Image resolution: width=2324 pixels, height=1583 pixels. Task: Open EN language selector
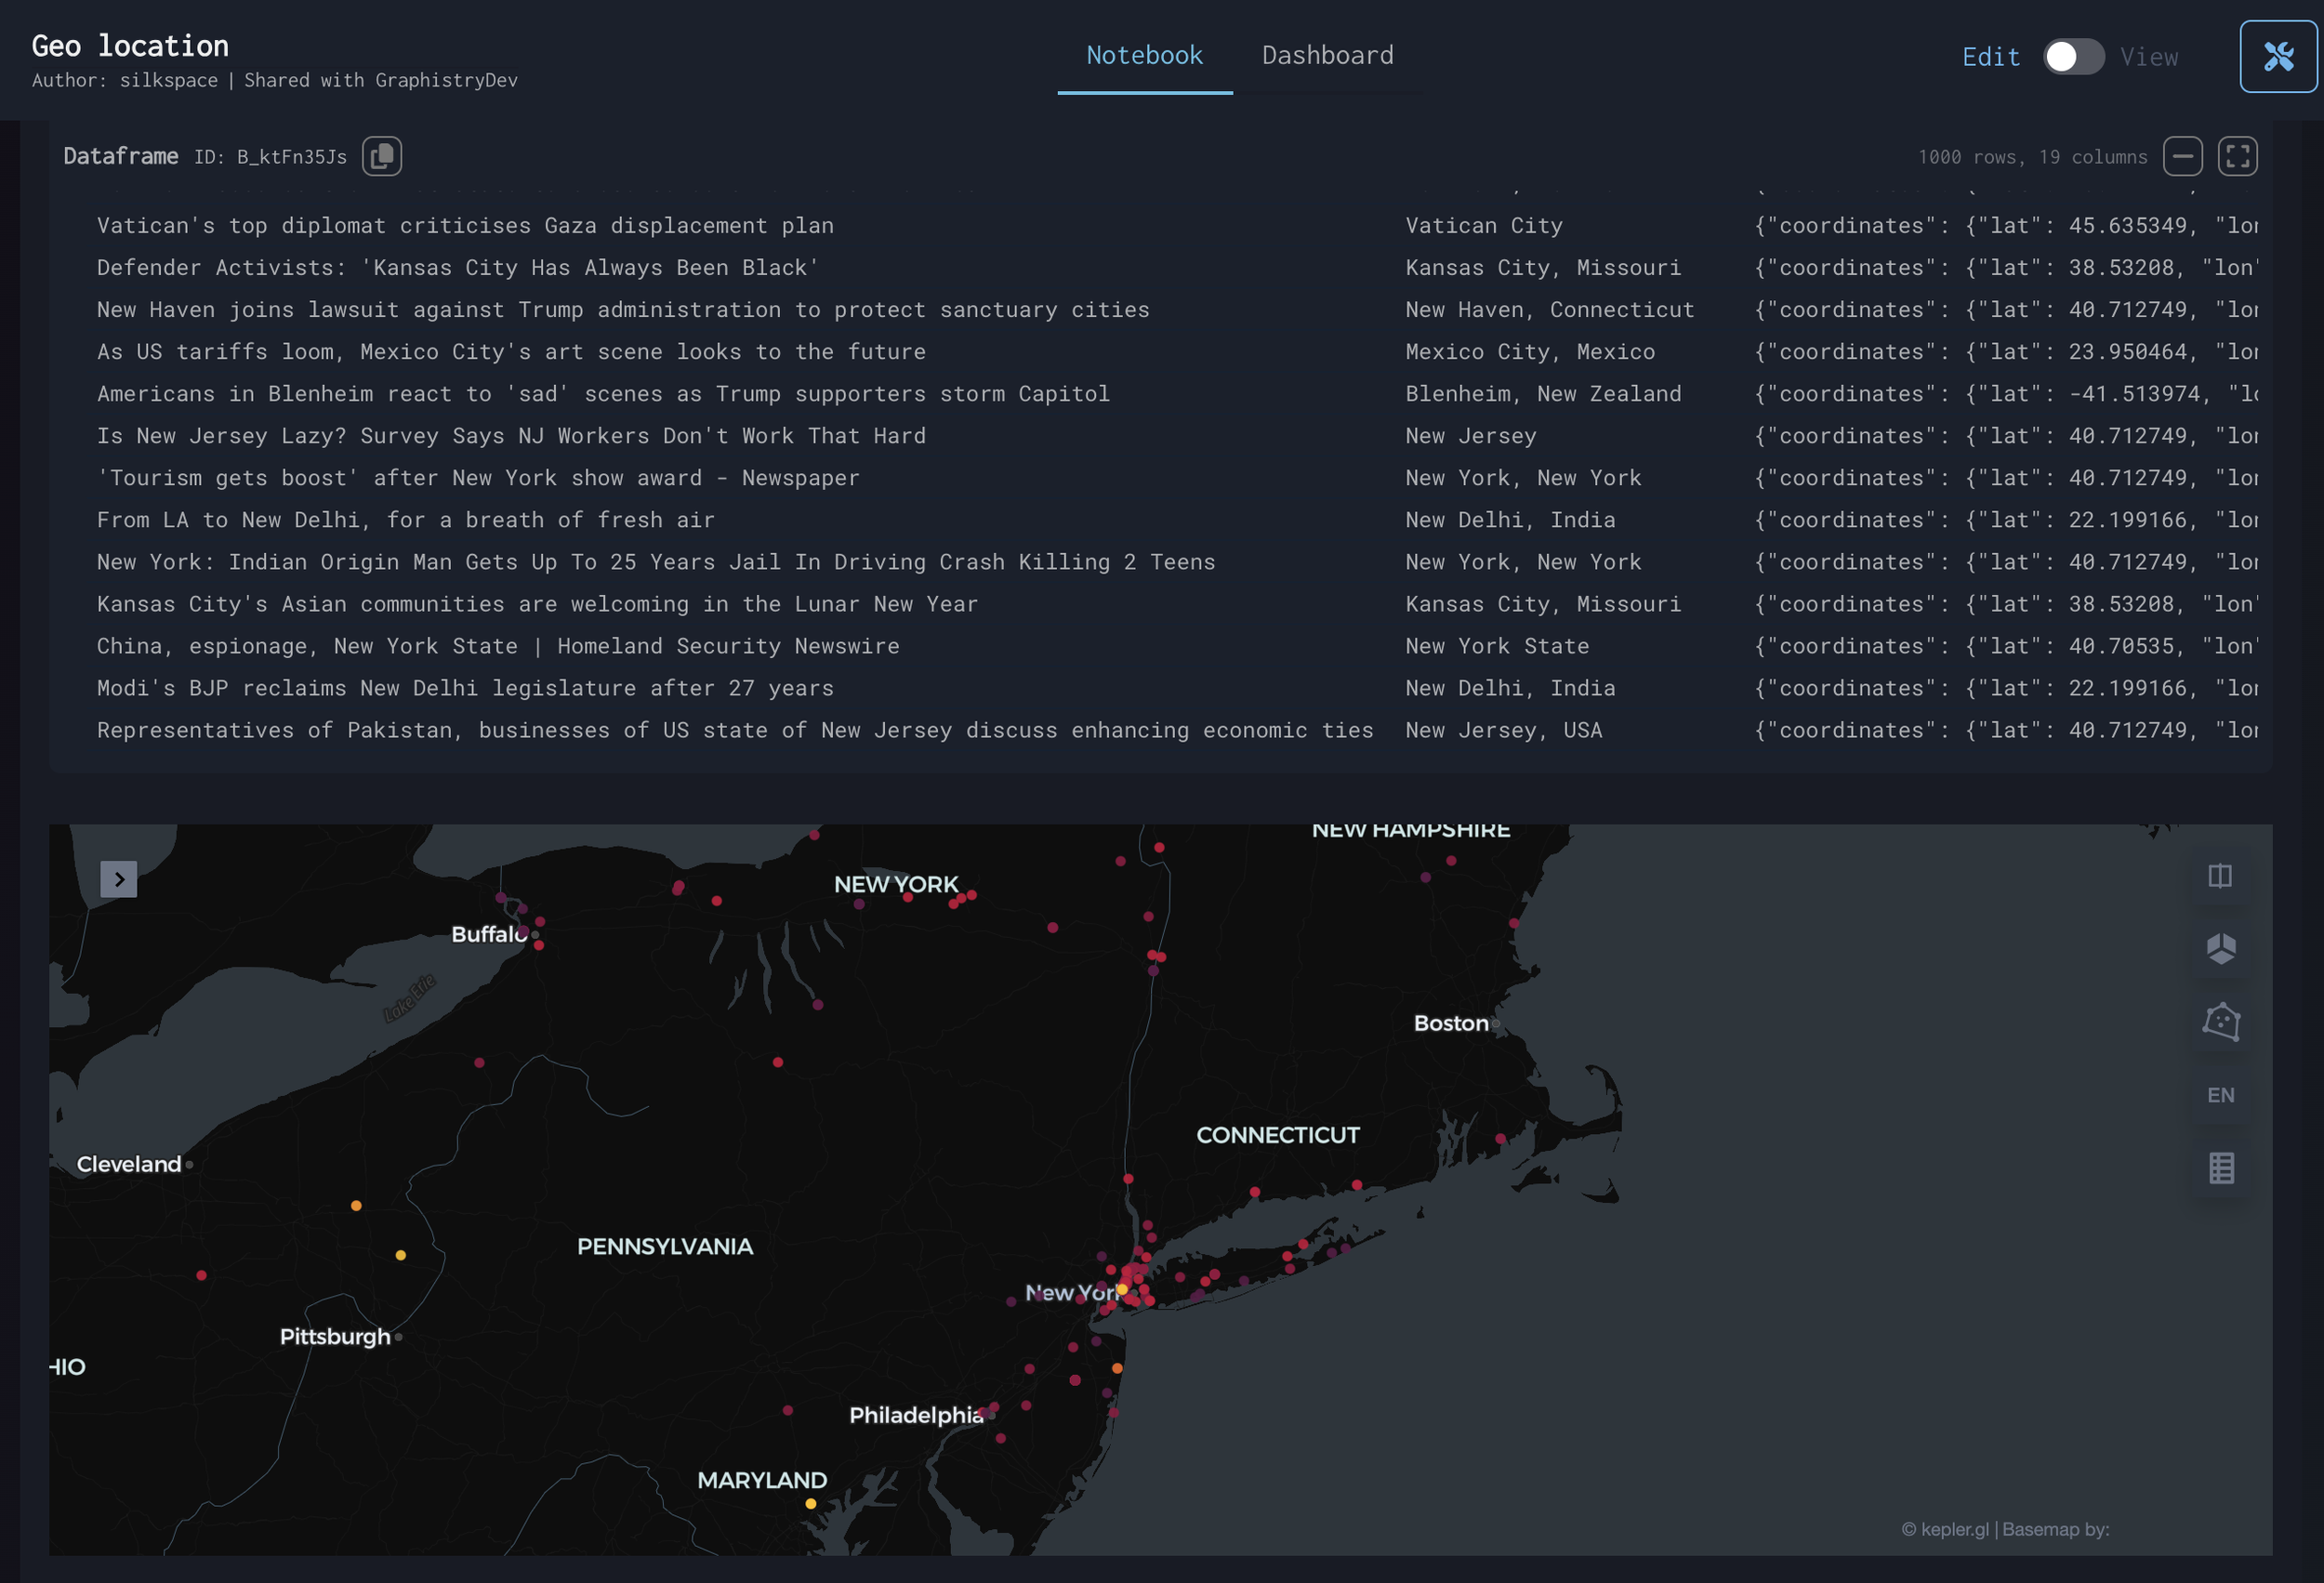(x=2220, y=1095)
